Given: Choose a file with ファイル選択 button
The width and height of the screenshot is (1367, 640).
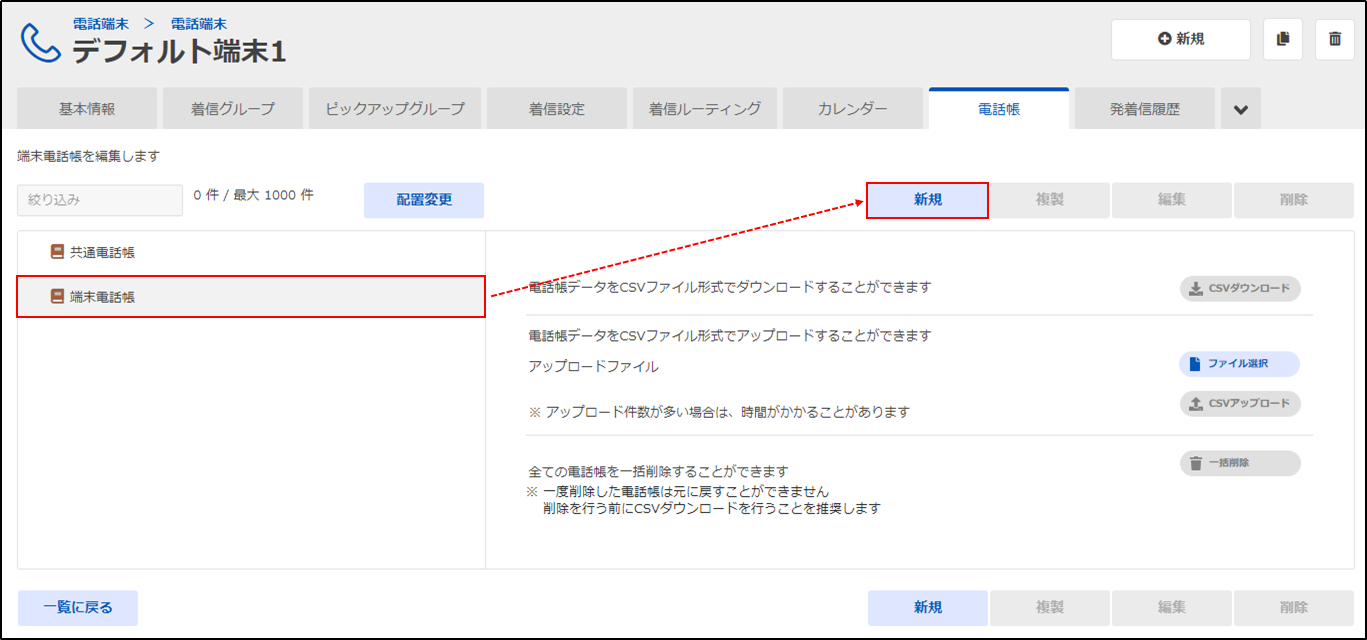Looking at the screenshot, I should coord(1239,364).
